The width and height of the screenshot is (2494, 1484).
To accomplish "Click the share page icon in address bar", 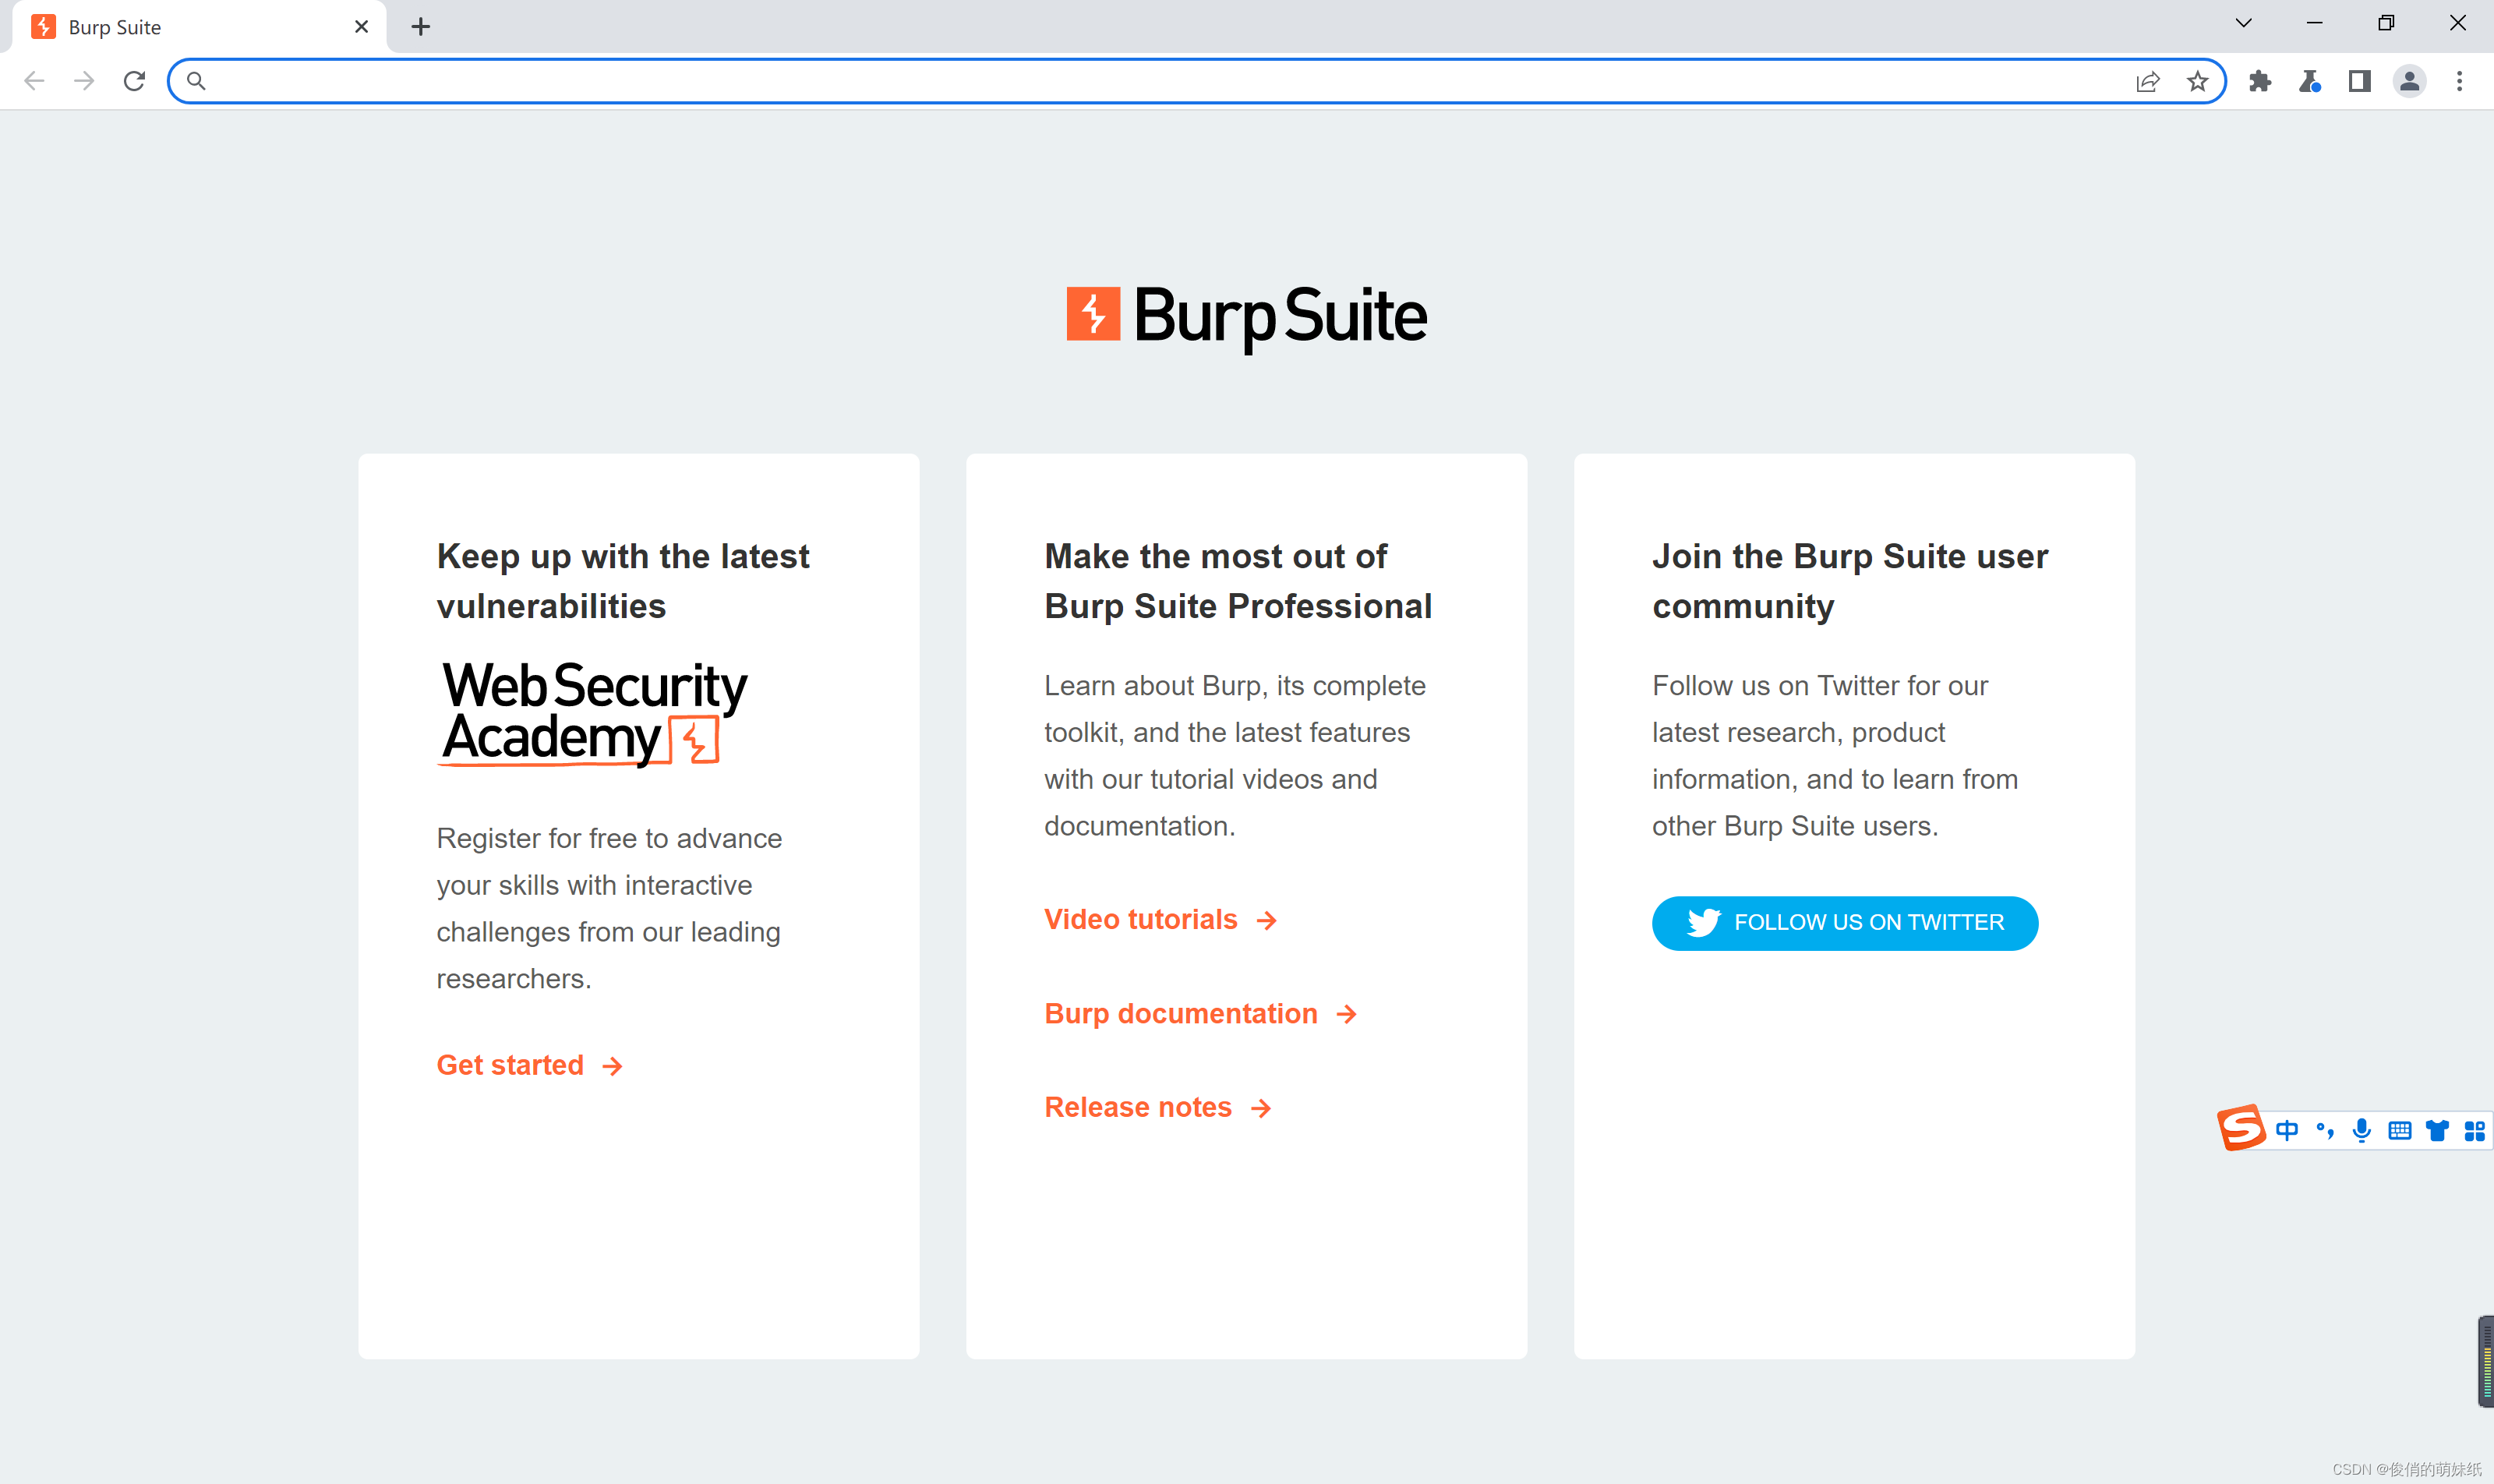I will pyautogui.click(x=2147, y=81).
